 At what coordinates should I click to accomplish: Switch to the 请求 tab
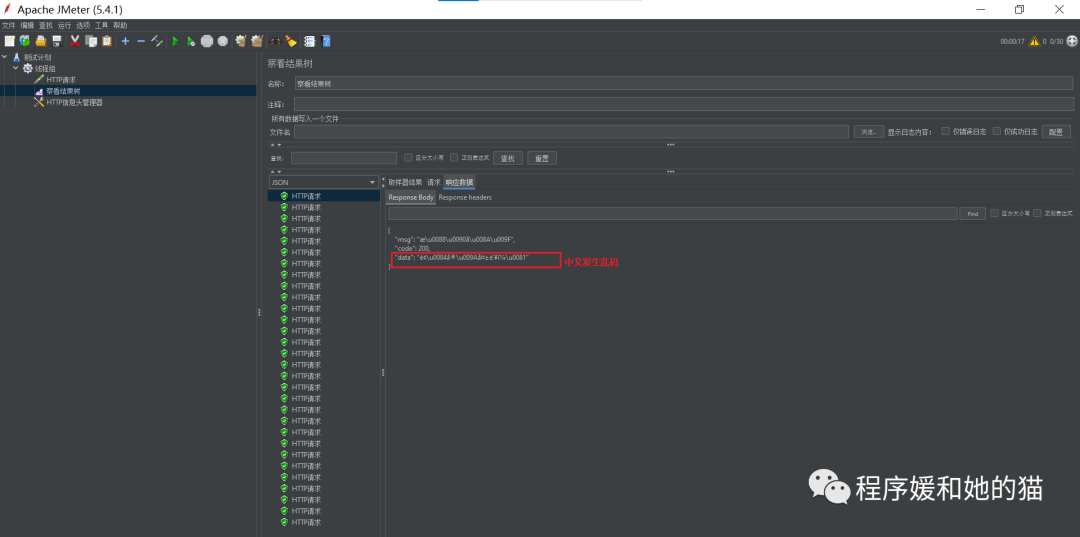coord(433,182)
